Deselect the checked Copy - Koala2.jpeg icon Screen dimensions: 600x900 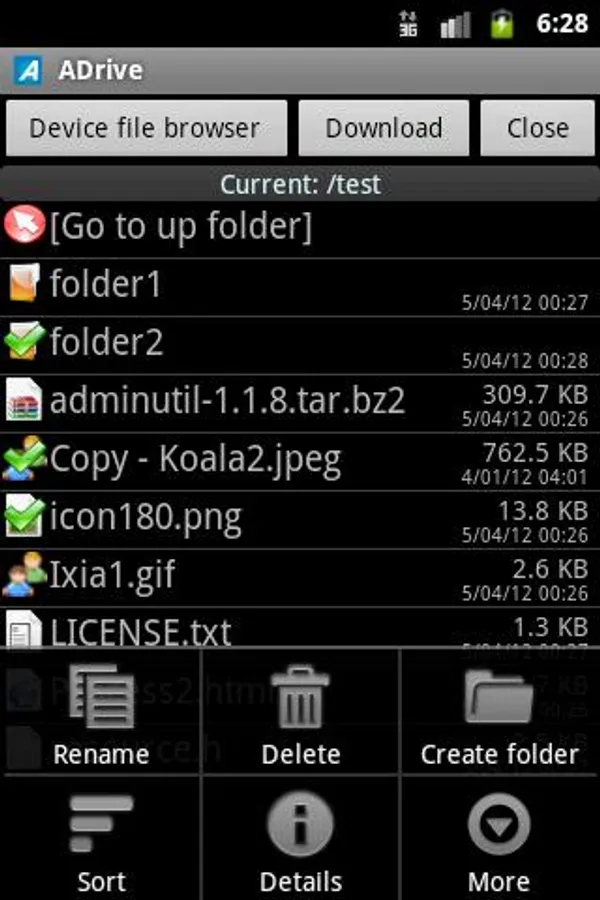tap(24, 458)
